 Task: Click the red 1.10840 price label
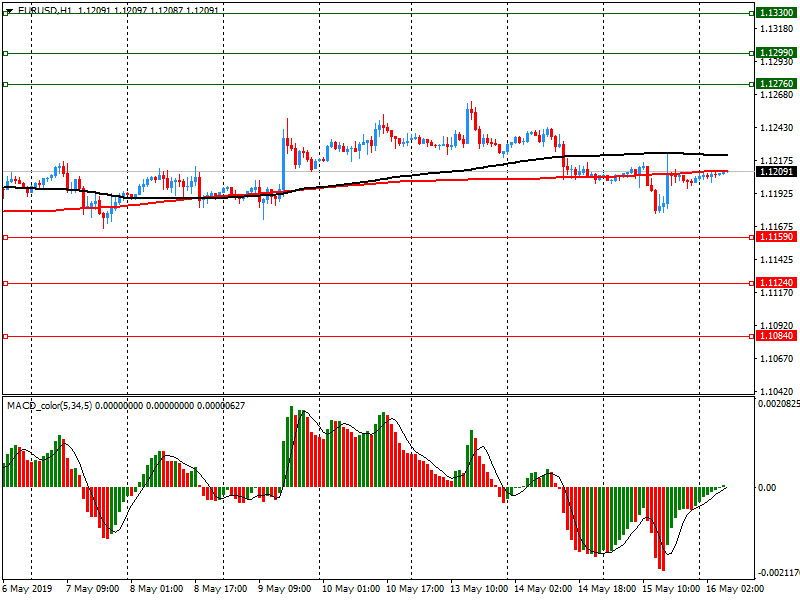pyautogui.click(x=776, y=336)
